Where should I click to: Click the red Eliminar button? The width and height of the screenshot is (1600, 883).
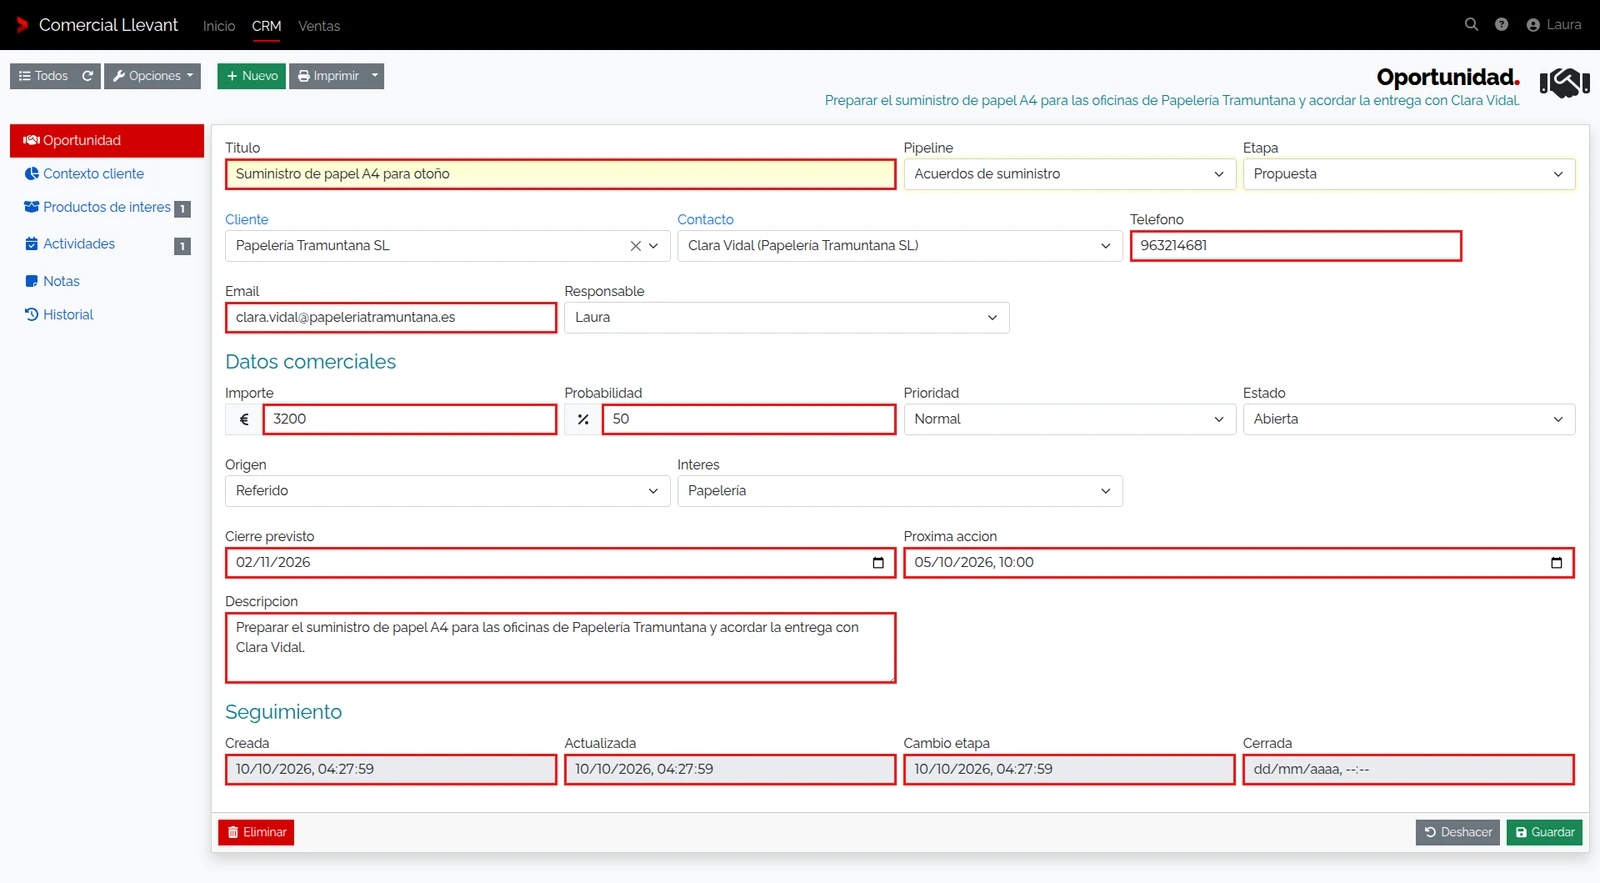coord(256,833)
